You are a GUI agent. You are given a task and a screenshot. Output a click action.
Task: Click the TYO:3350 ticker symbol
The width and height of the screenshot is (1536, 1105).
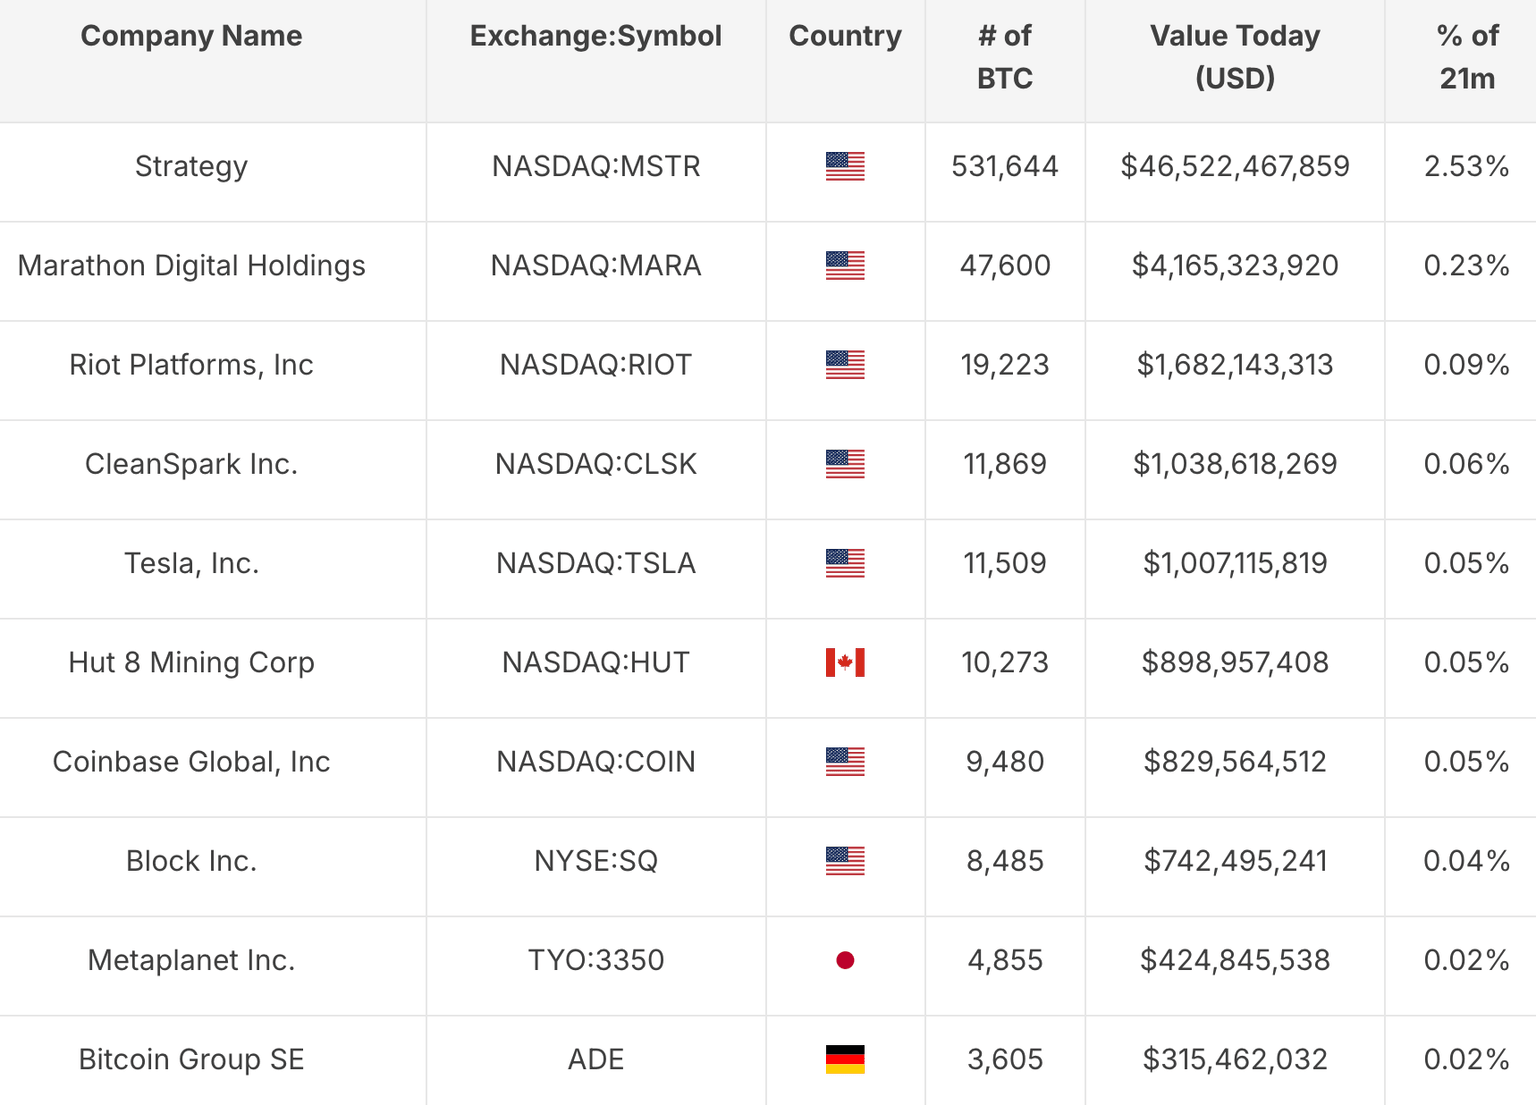[596, 960]
